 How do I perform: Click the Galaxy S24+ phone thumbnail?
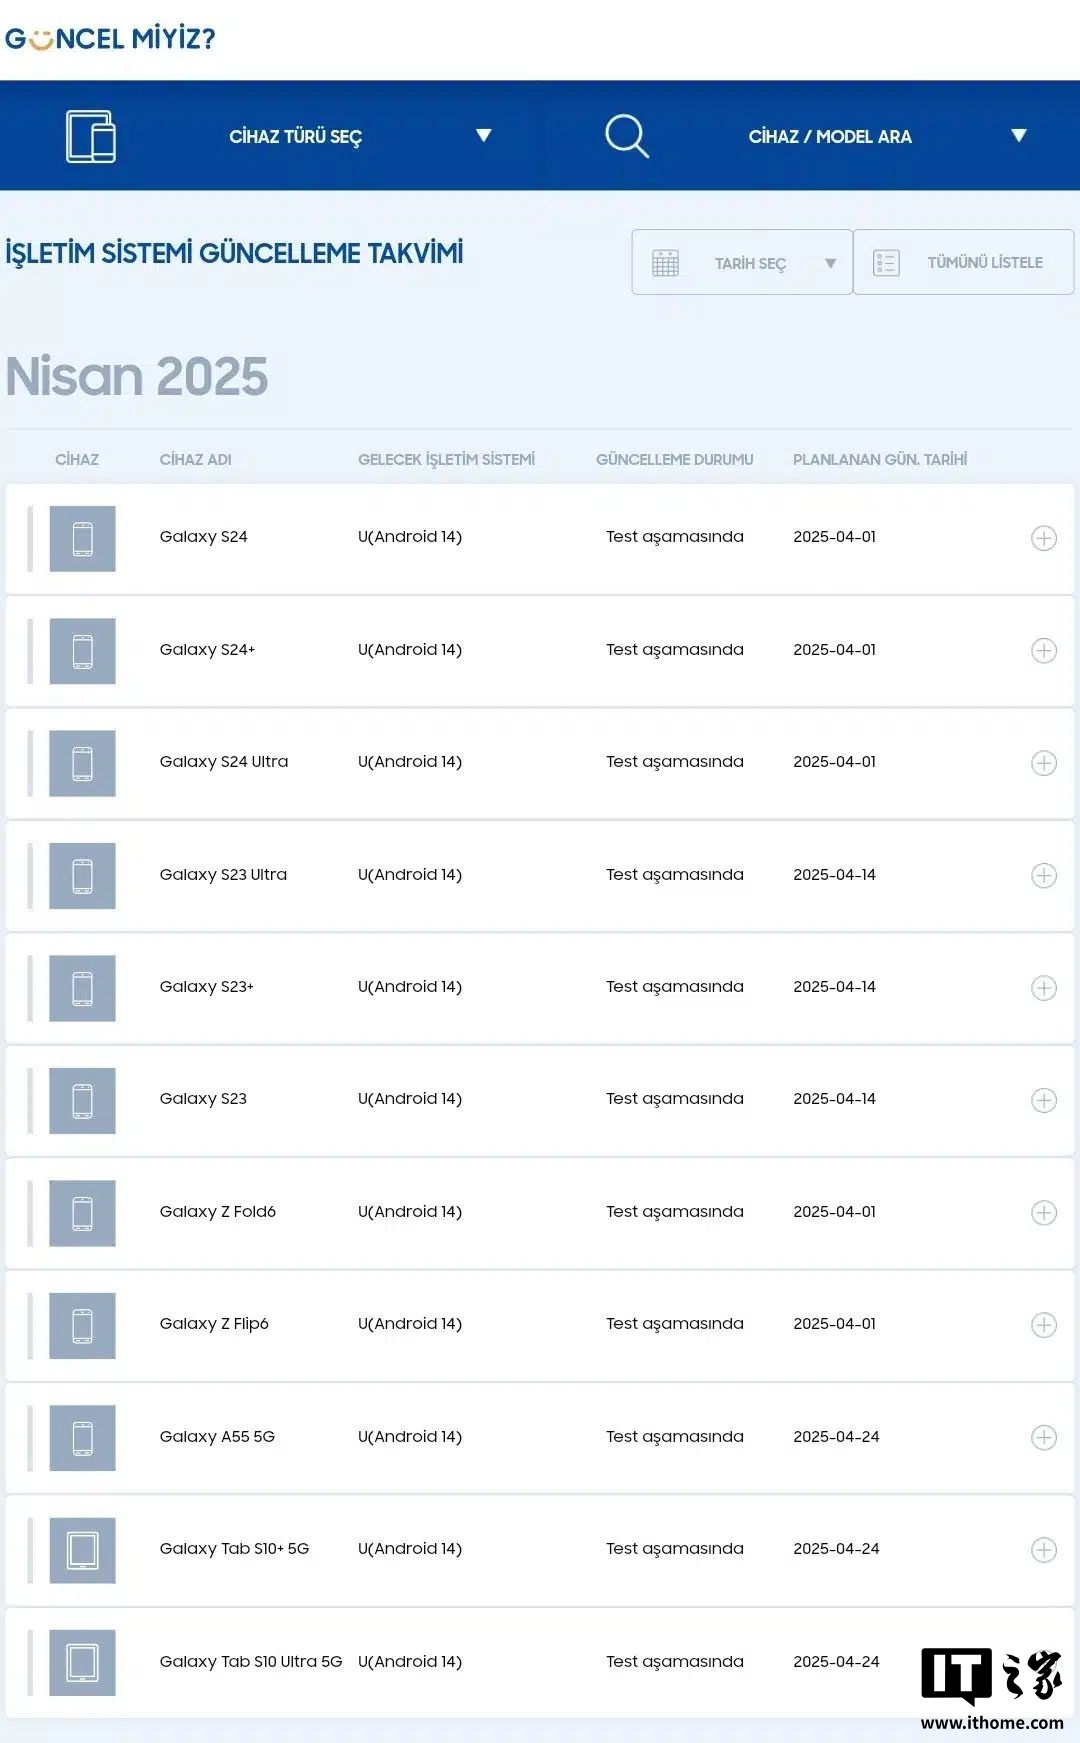click(83, 651)
